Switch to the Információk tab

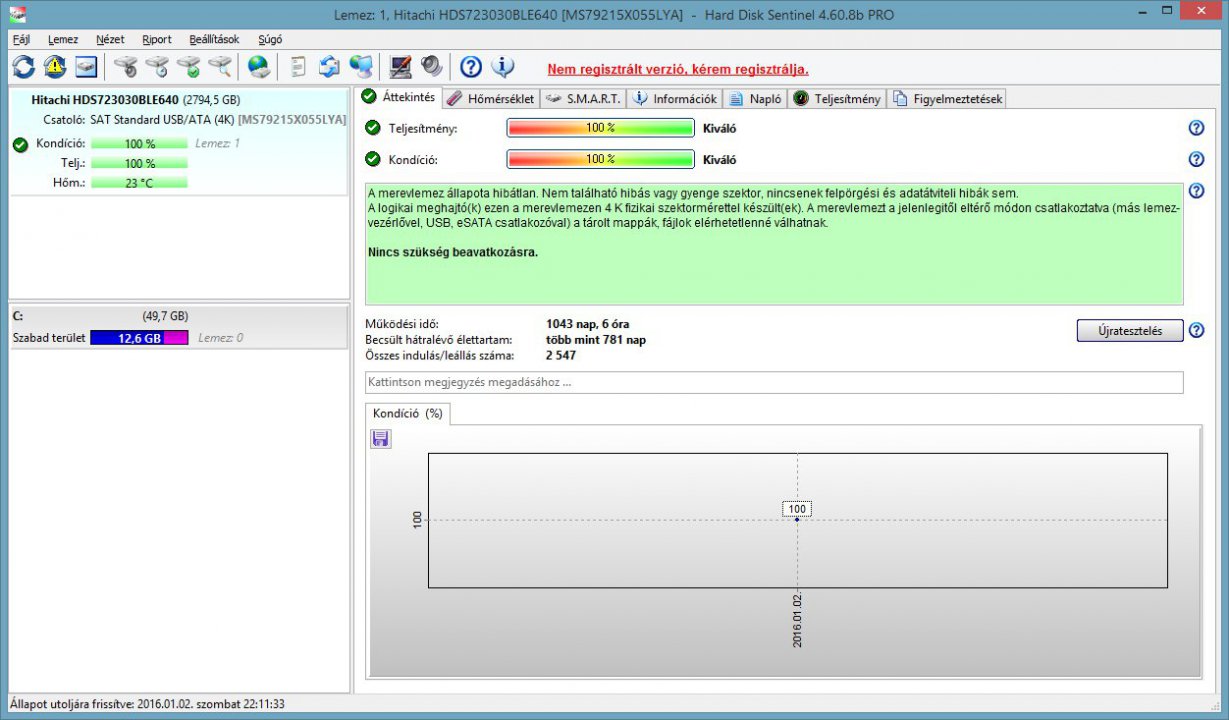675,98
